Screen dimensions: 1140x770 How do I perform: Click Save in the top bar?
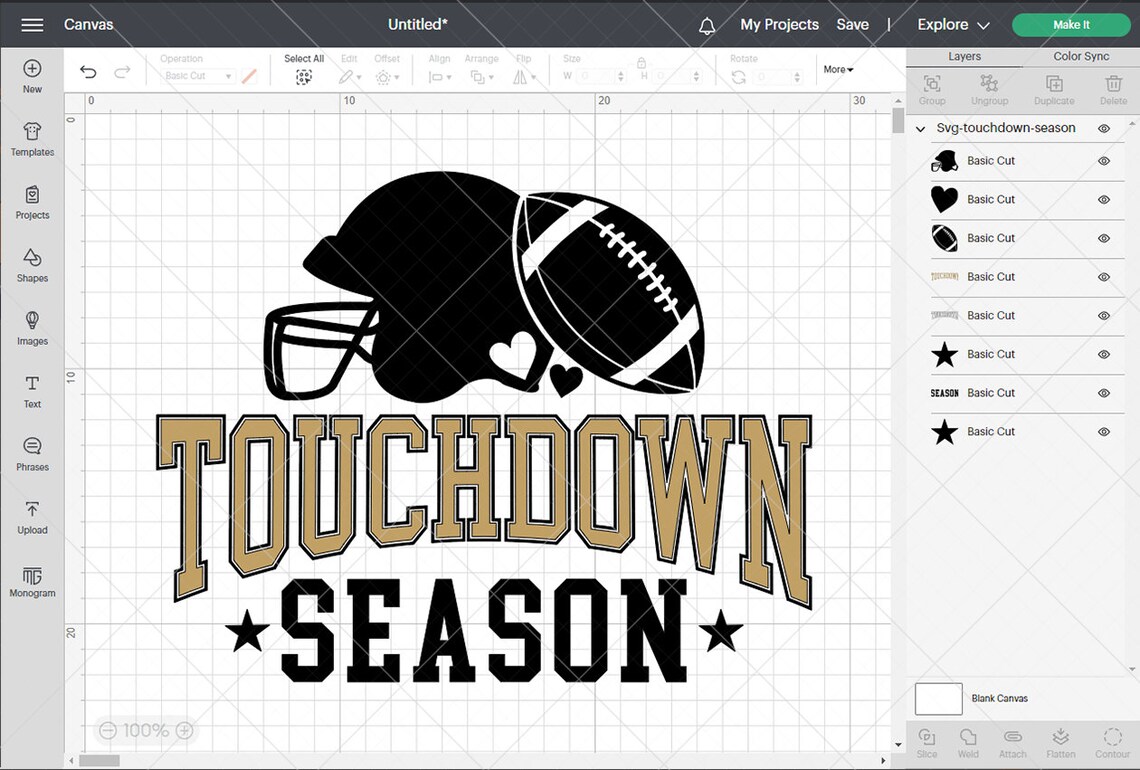click(852, 24)
